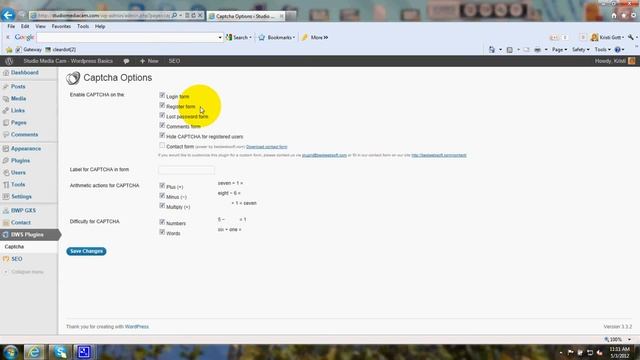The width and height of the screenshot is (640, 360).
Task: Click the print icon in command bar
Action: click(x=538, y=49)
